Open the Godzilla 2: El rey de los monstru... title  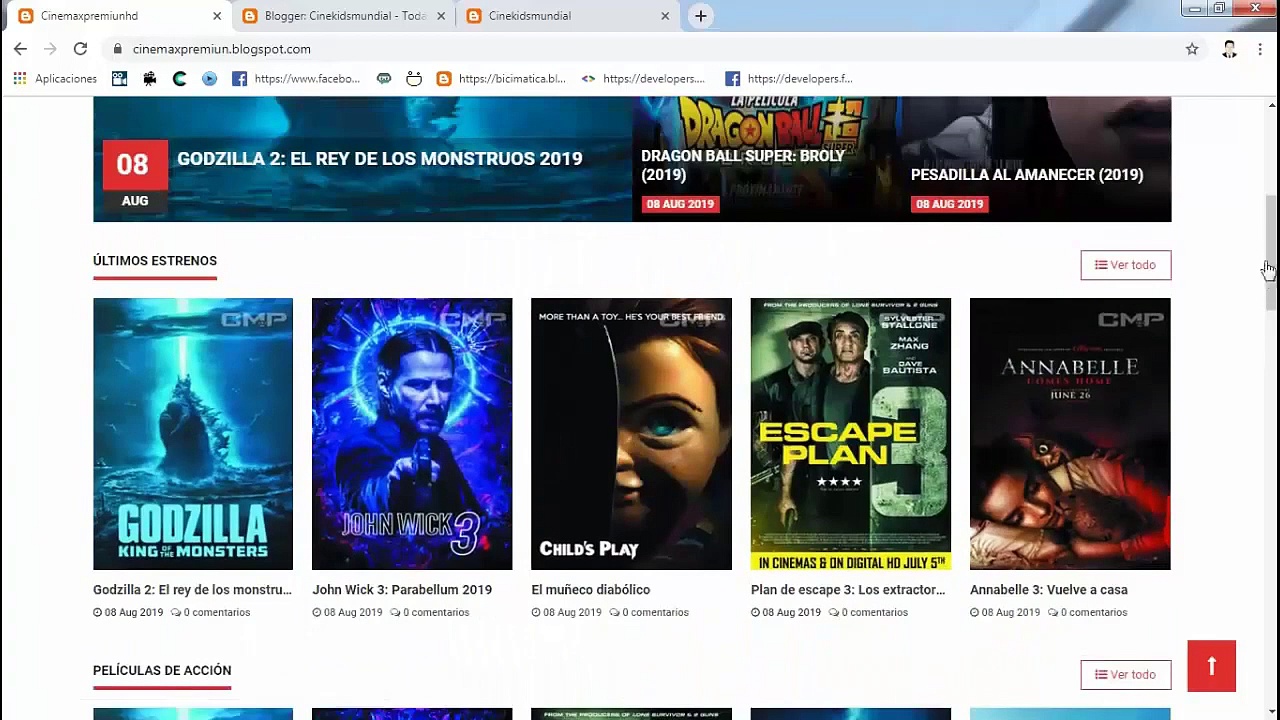(x=192, y=590)
